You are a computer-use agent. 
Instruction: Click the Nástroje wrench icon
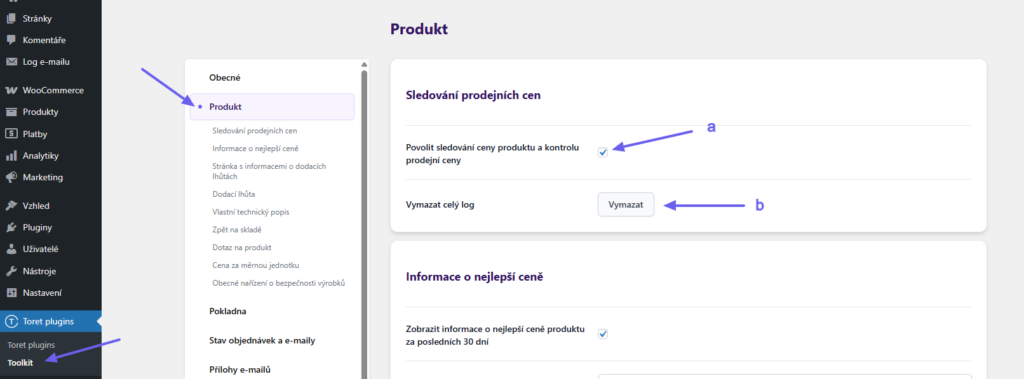coord(10,271)
